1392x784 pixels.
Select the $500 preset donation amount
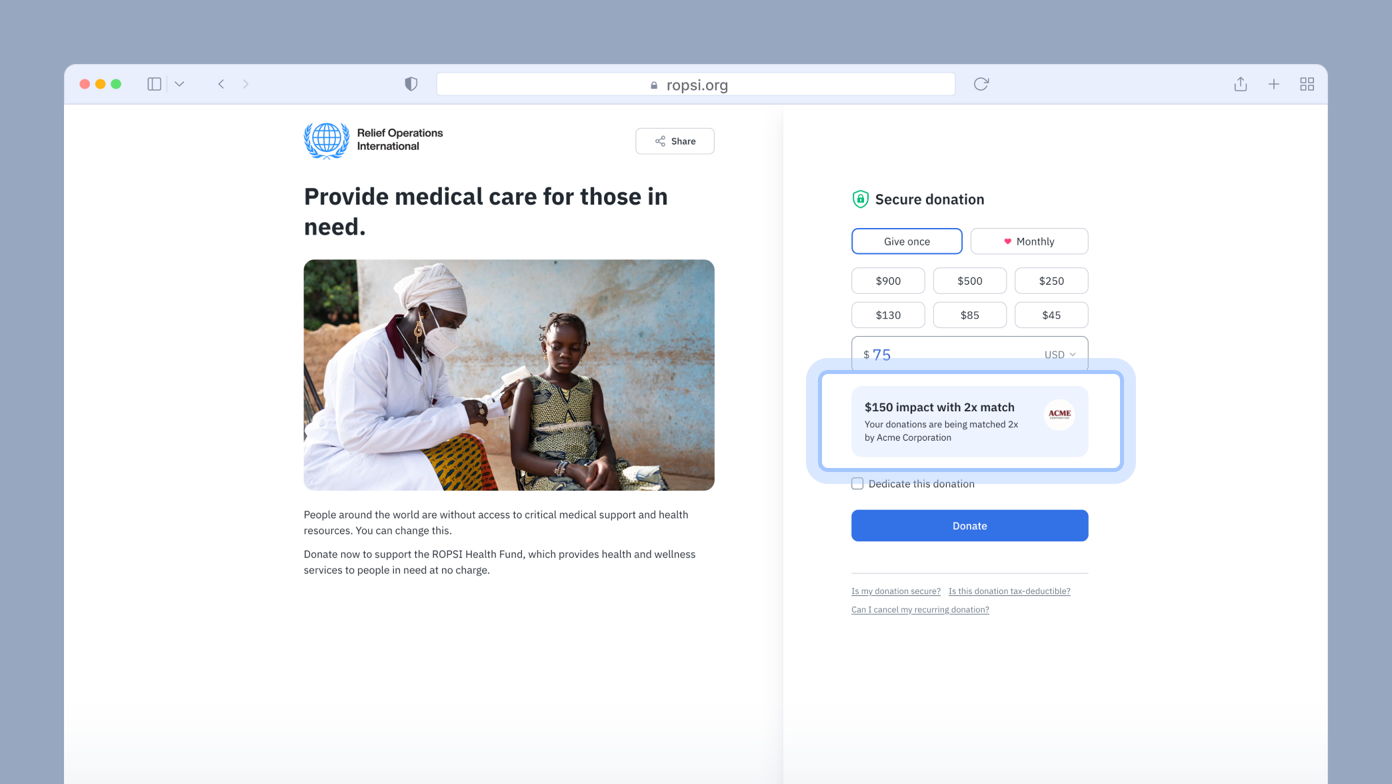(x=969, y=280)
